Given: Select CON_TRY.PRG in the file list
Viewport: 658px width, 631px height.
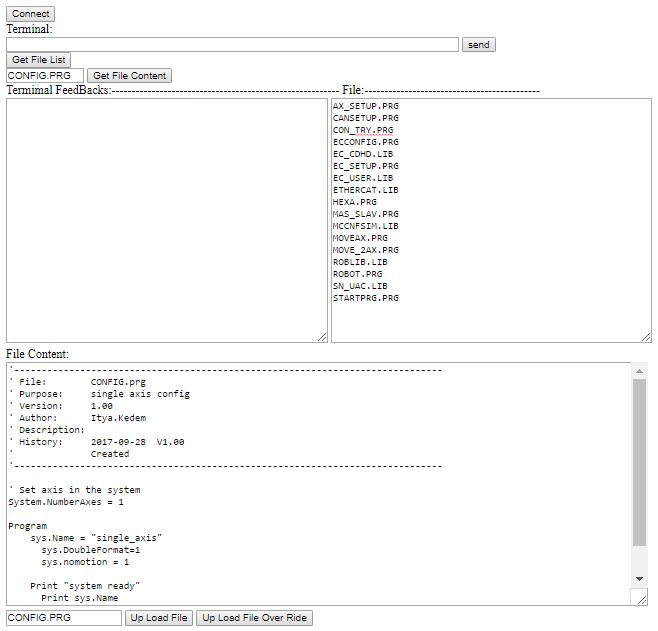Looking at the screenshot, I should [x=363, y=130].
